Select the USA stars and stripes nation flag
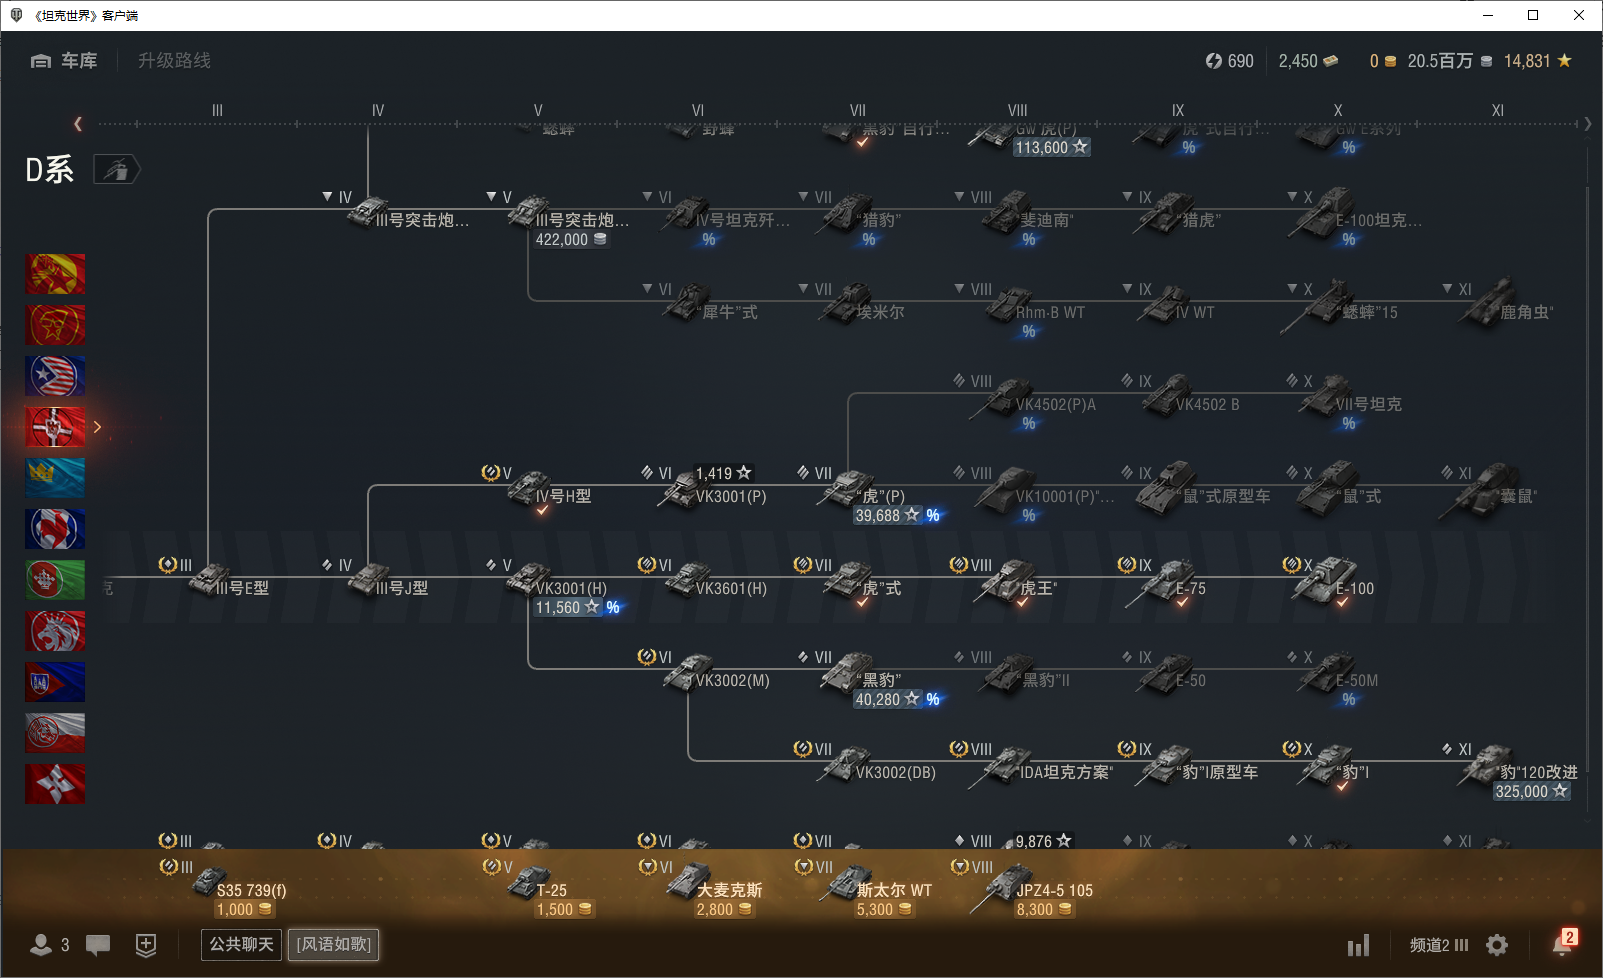 (55, 376)
